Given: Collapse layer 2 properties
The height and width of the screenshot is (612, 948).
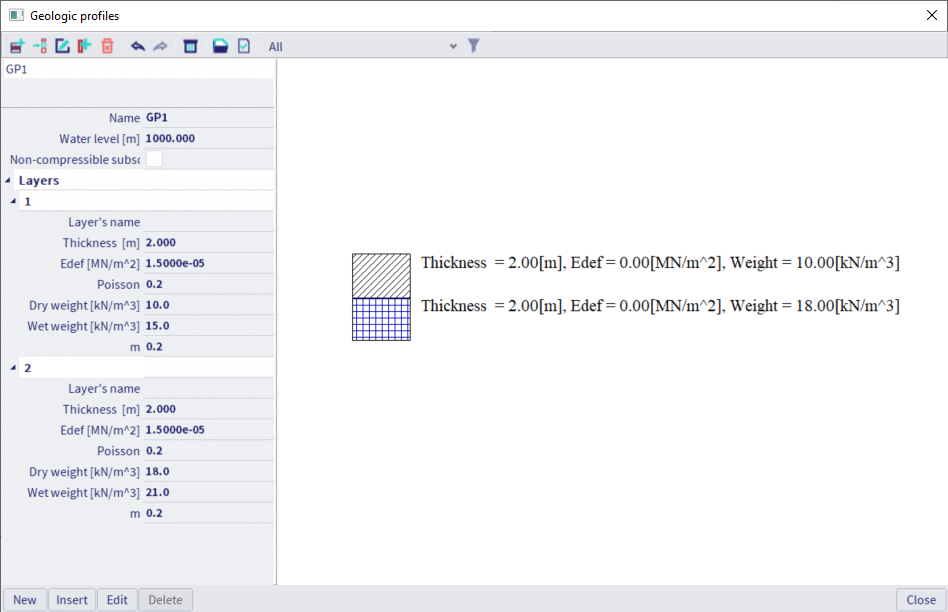Looking at the screenshot, I should point(13,368).
